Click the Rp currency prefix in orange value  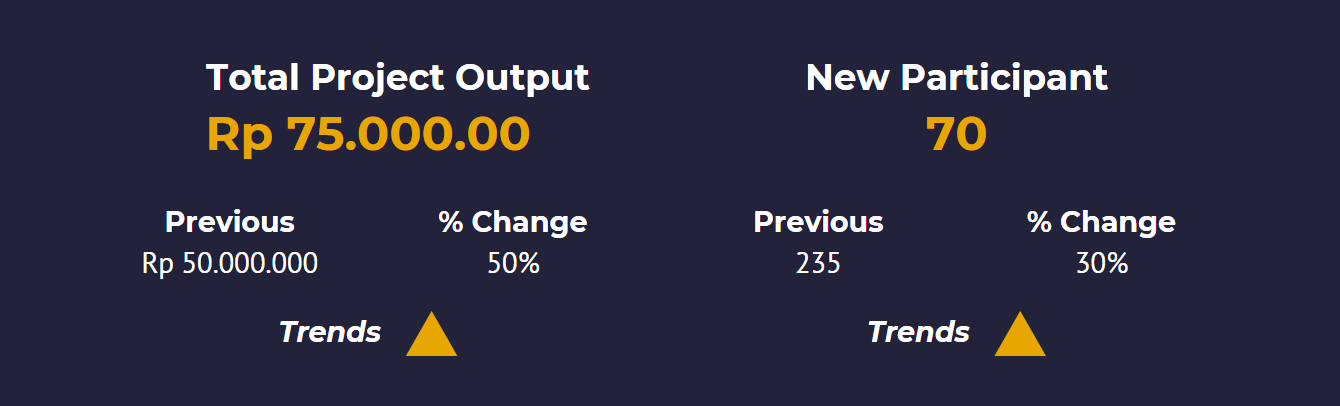(240, 136)
